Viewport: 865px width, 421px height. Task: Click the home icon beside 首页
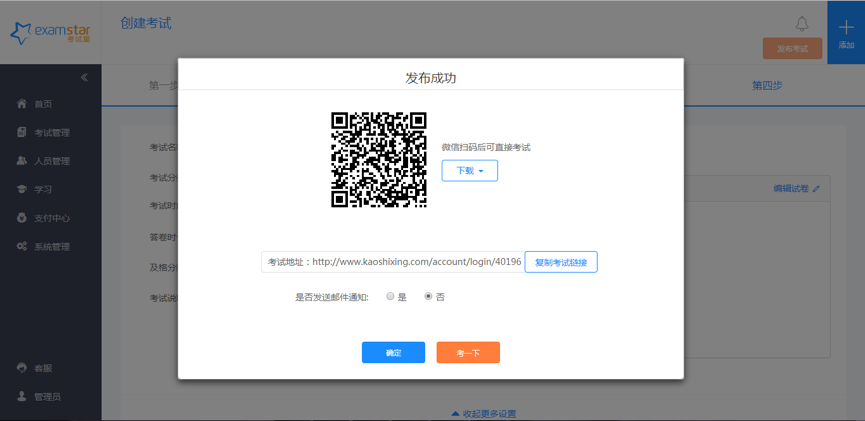pyautogui.click(x=22, y=104)
